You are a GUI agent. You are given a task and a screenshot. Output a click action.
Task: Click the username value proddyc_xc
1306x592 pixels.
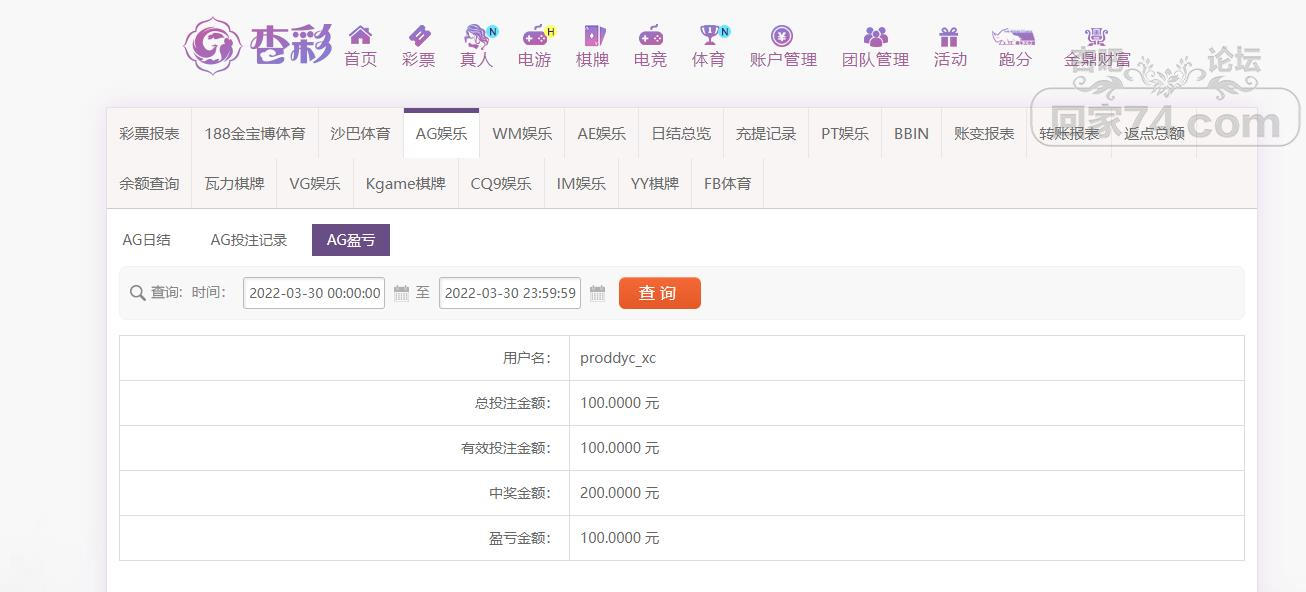point(618,358)
